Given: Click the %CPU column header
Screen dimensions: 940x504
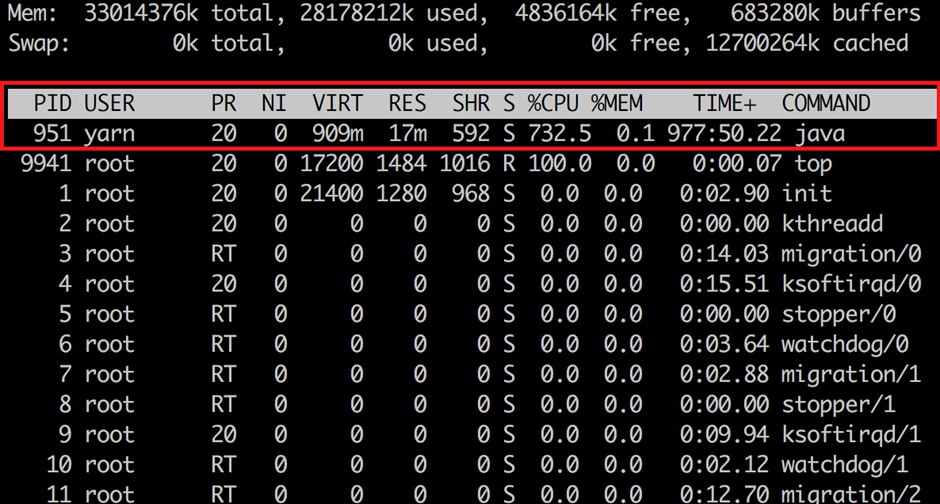Looking at the screenshot, I should pos(553,103).
